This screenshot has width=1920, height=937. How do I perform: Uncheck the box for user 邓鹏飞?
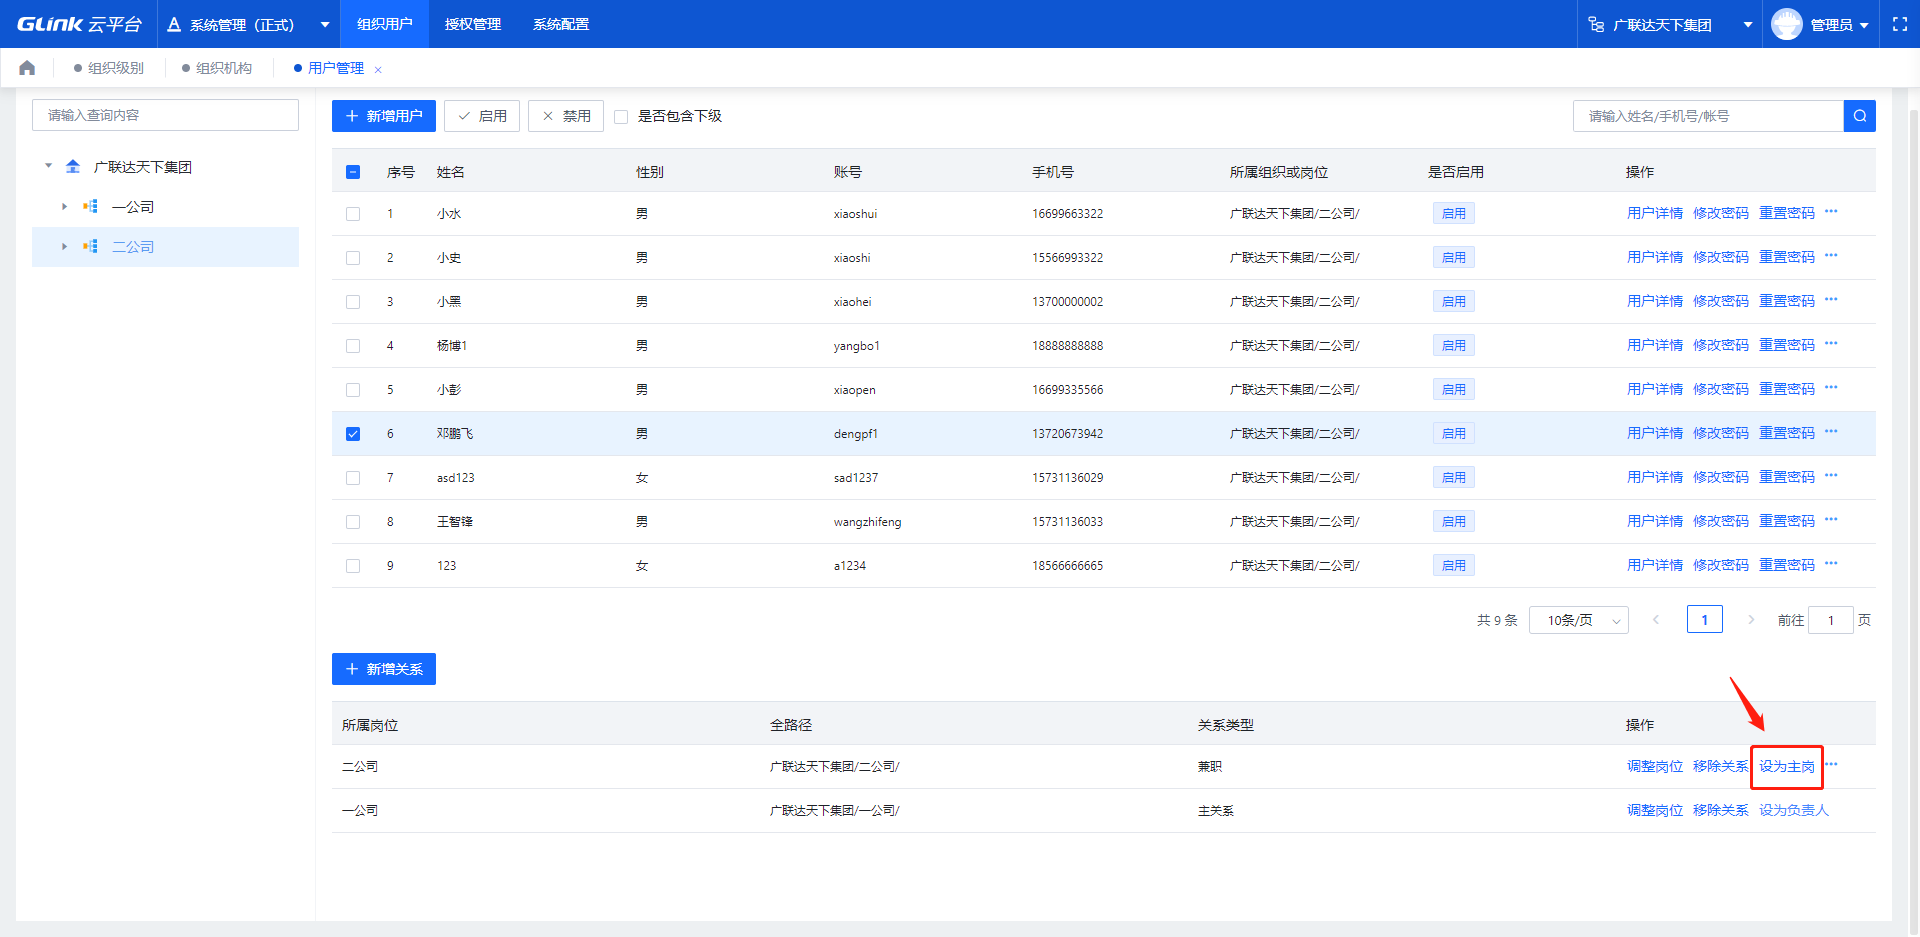coord(353,434)
